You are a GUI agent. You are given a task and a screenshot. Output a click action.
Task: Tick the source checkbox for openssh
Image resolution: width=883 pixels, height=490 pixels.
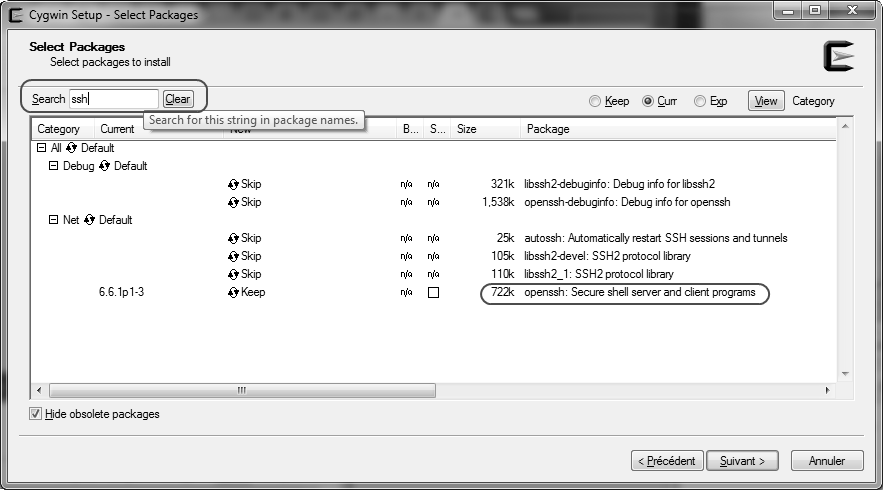coord(433,292)
